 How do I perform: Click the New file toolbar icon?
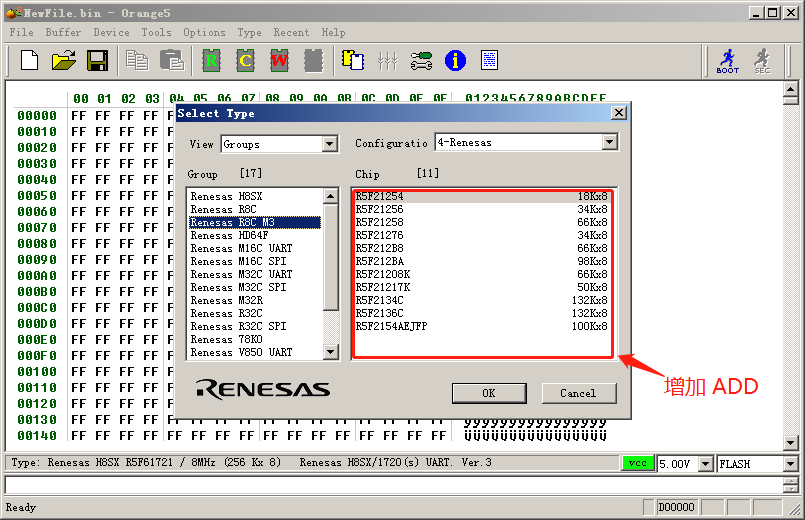(x=30, y=61)
